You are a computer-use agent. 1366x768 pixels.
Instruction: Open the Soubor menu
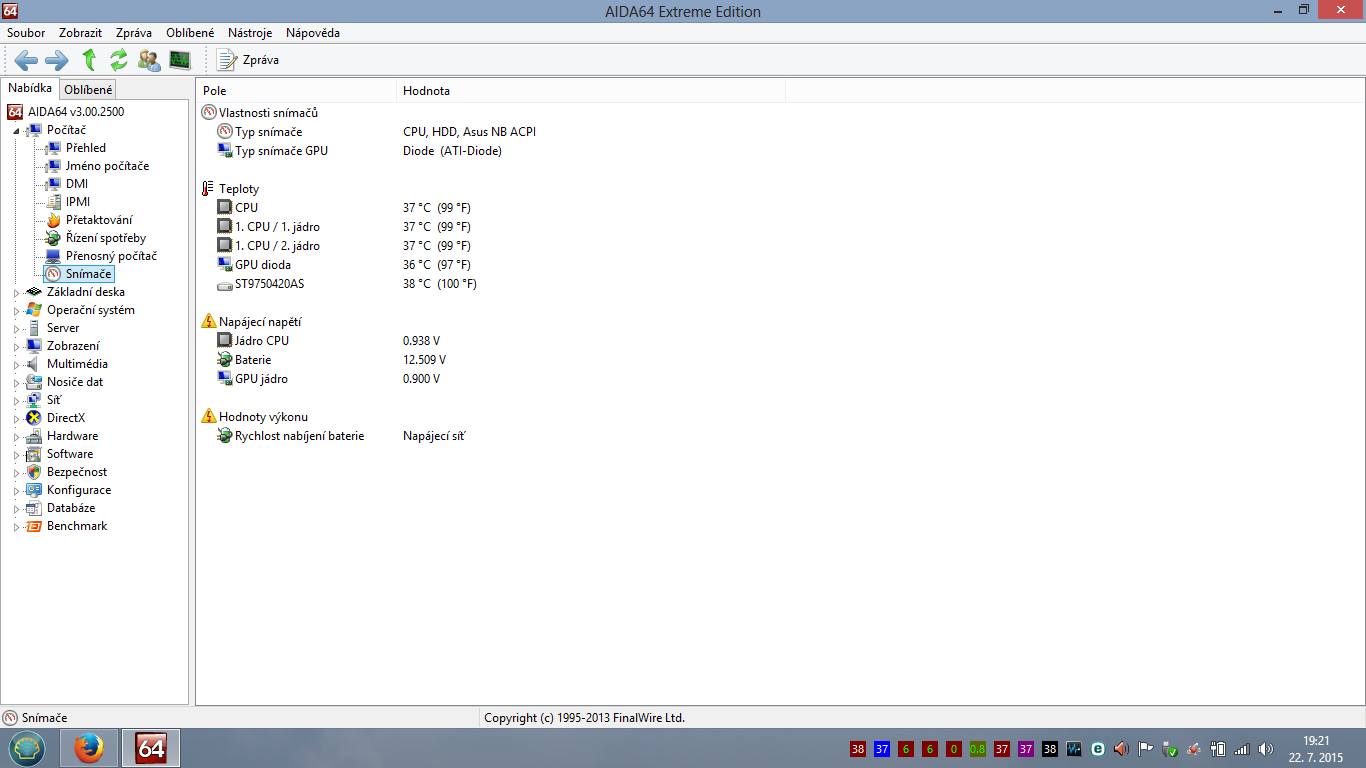point(26,33)
